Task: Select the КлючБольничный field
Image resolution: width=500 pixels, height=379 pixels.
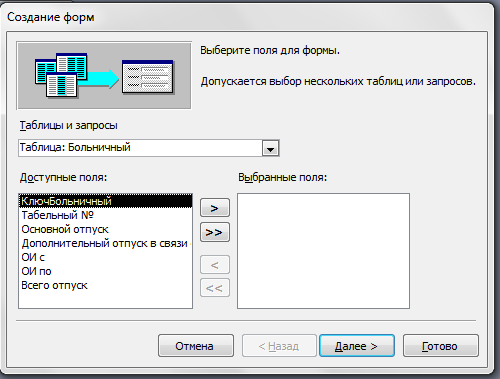Action: click(105, 201)
